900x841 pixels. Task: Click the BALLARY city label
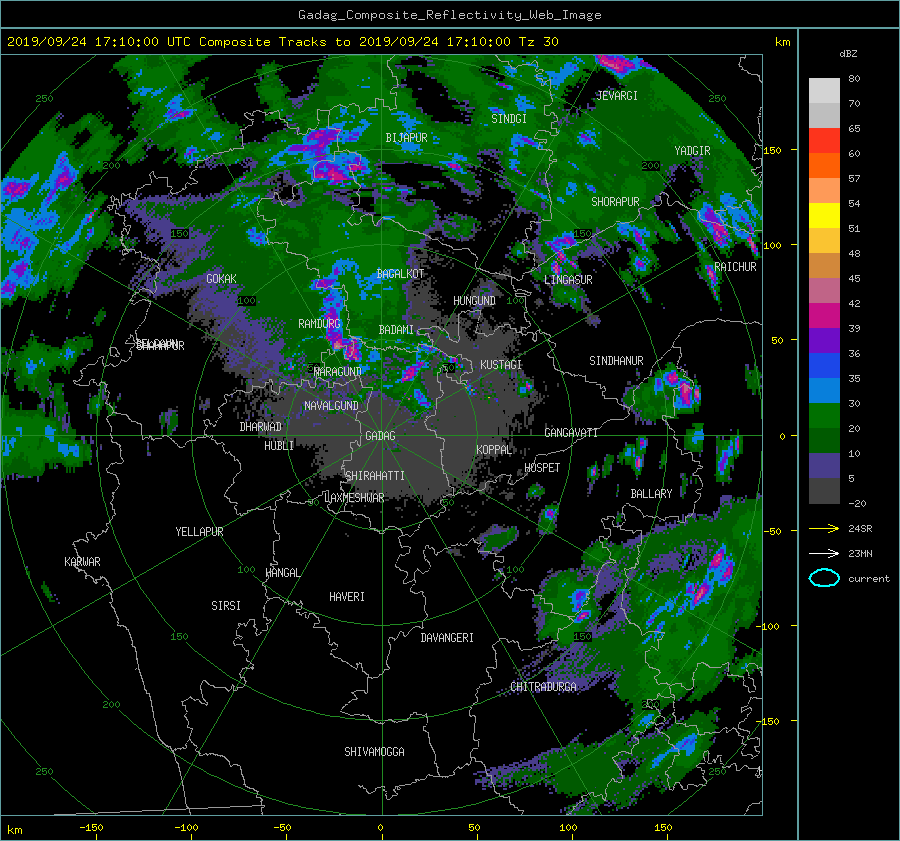pos(651,494)
